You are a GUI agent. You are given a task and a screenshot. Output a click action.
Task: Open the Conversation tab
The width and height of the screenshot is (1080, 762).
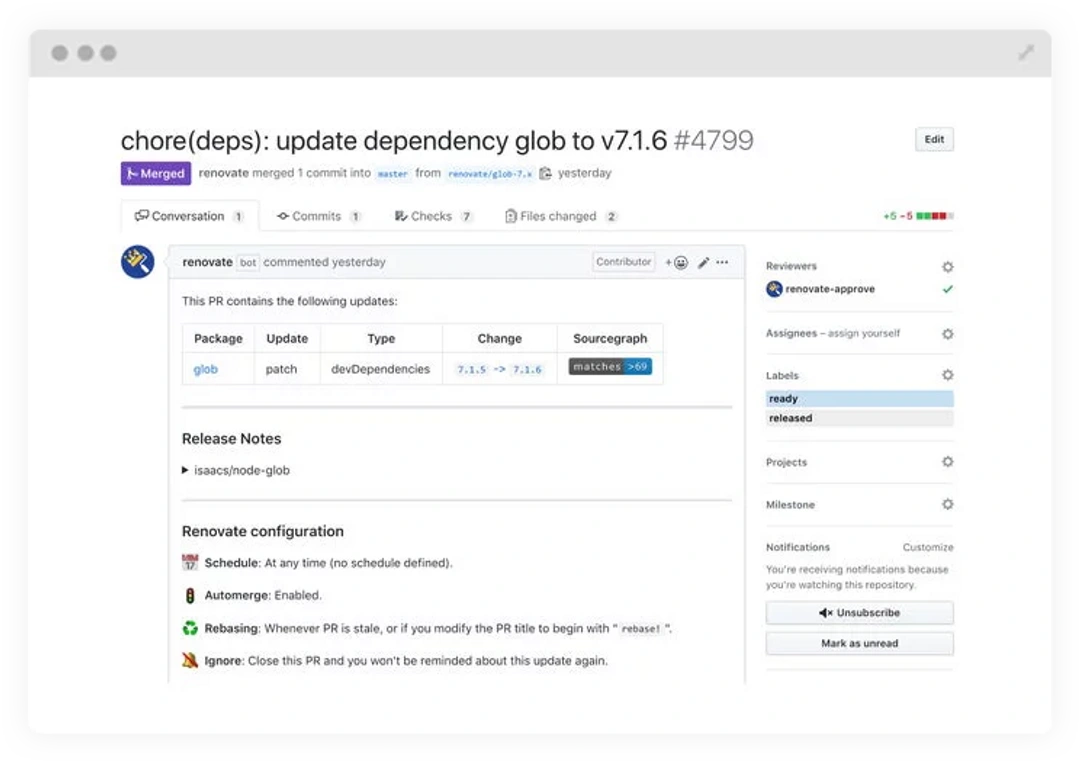(x=189, y=216)
